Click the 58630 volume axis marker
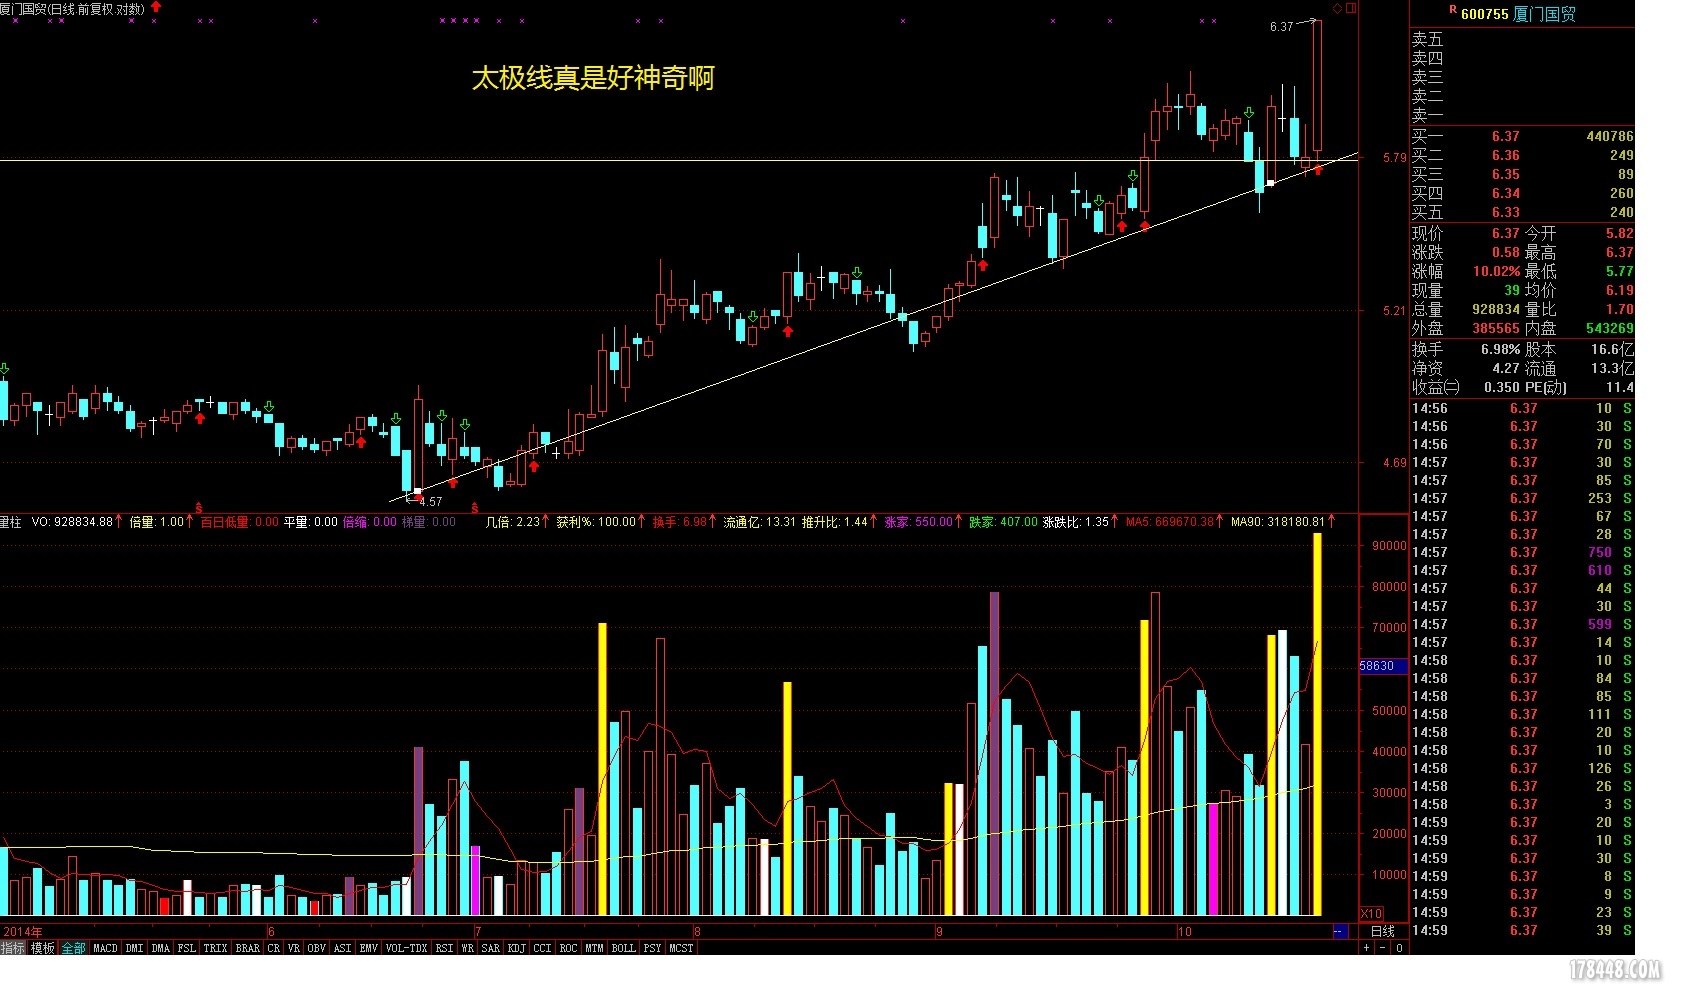Screen dimensions: 1682x994 pos(1382,665)
